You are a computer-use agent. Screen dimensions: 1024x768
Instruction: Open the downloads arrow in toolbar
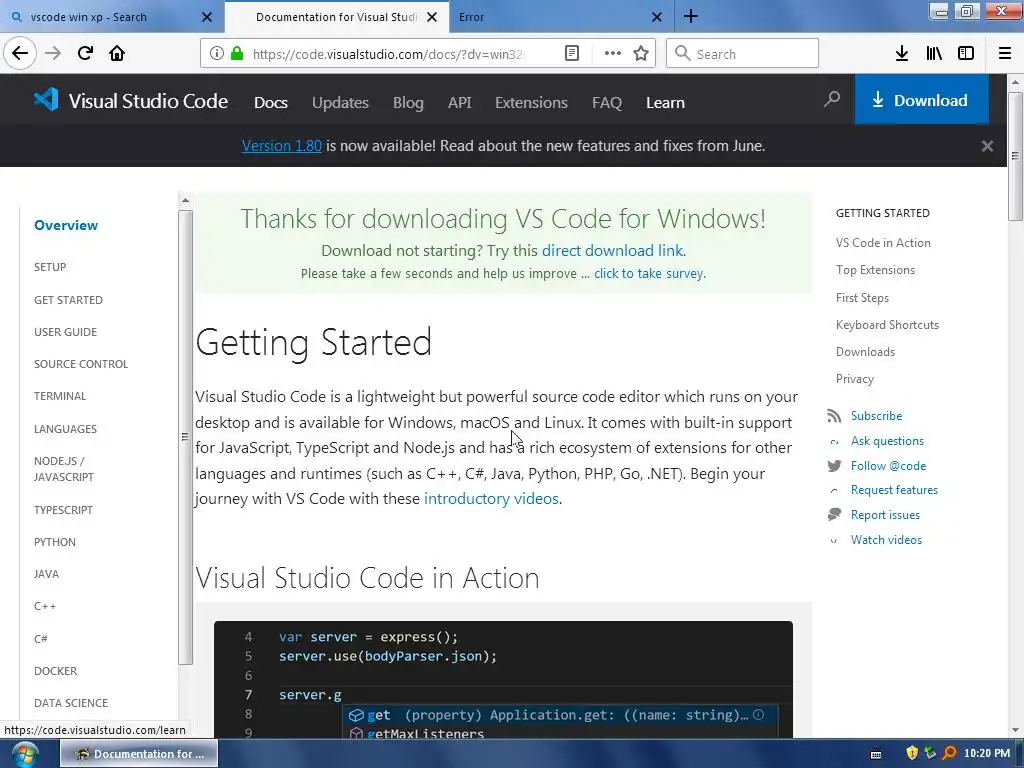click(x=902, y=54)
